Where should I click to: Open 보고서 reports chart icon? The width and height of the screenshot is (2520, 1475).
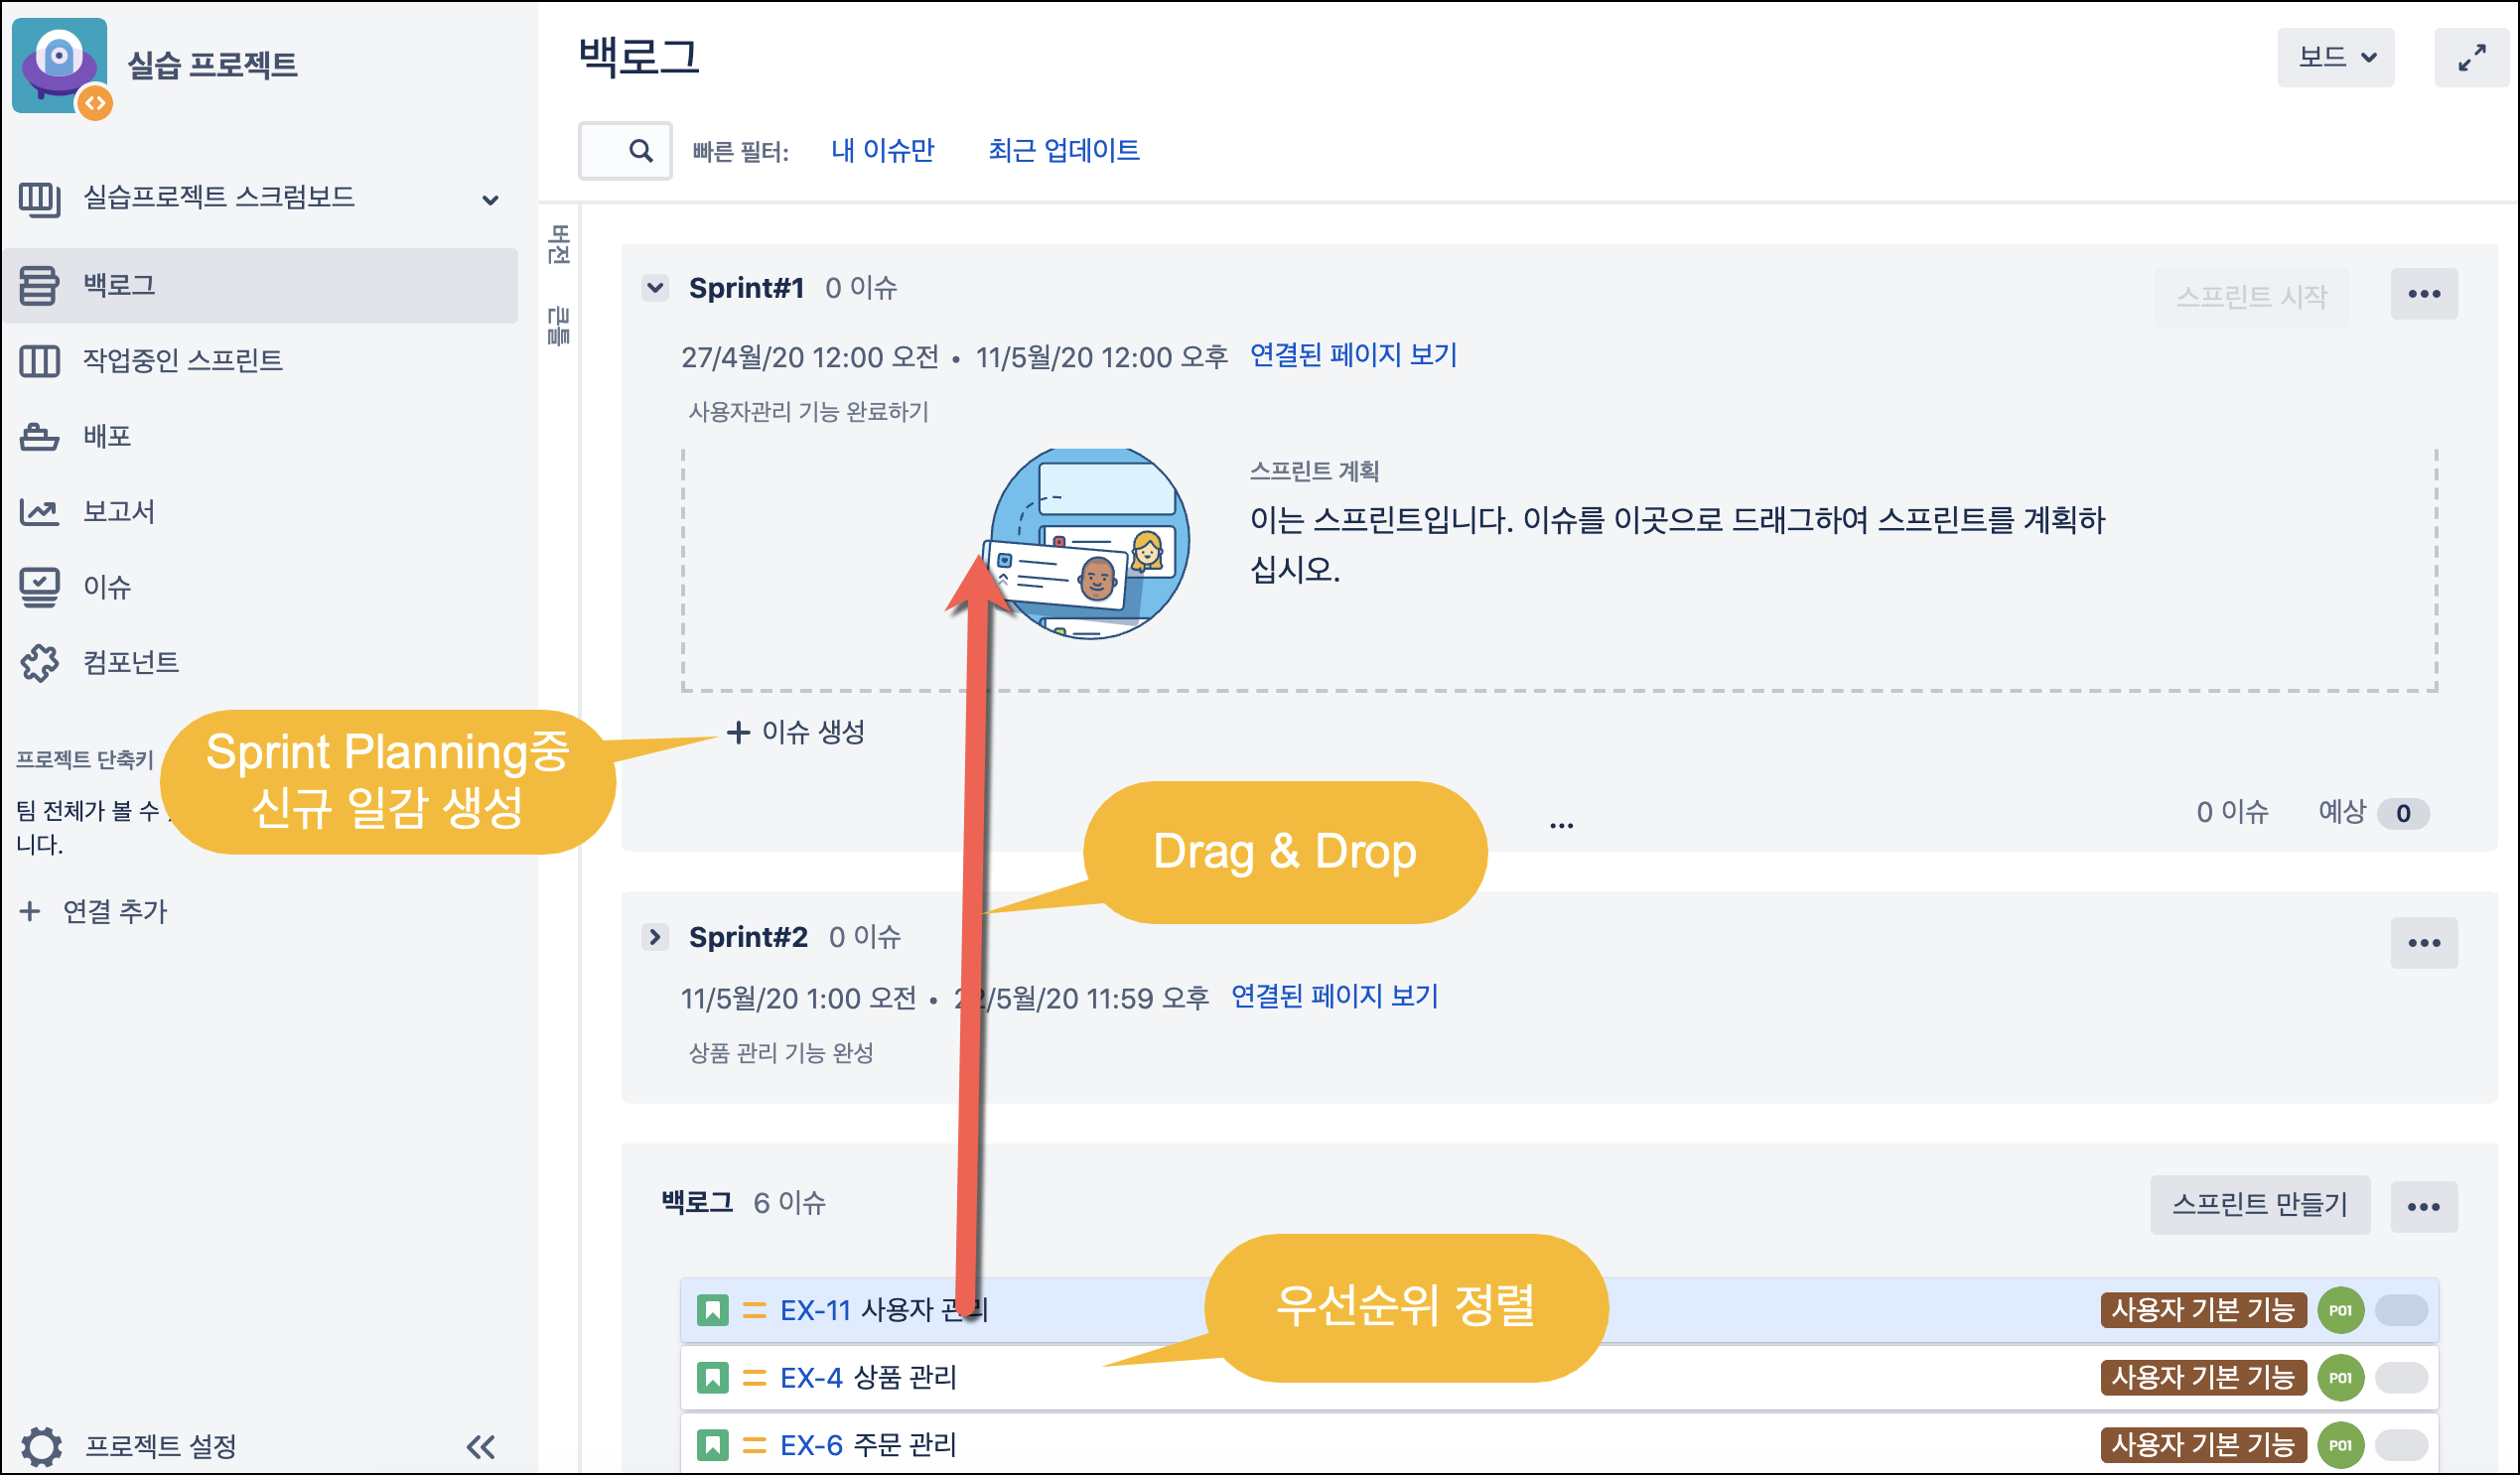(x=40, y=512)
